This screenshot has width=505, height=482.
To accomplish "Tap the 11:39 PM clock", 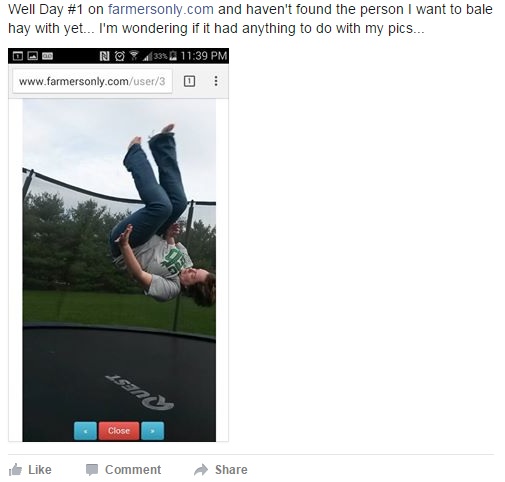I will 204,55.
